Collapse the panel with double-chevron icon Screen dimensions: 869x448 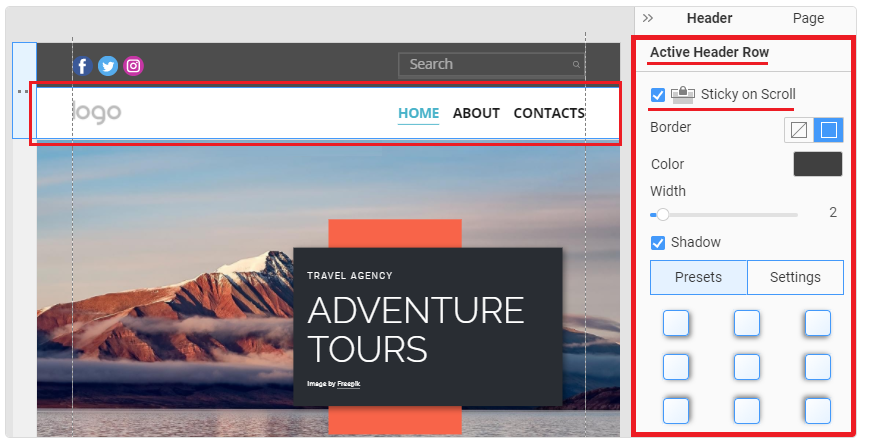click(648, 18)
